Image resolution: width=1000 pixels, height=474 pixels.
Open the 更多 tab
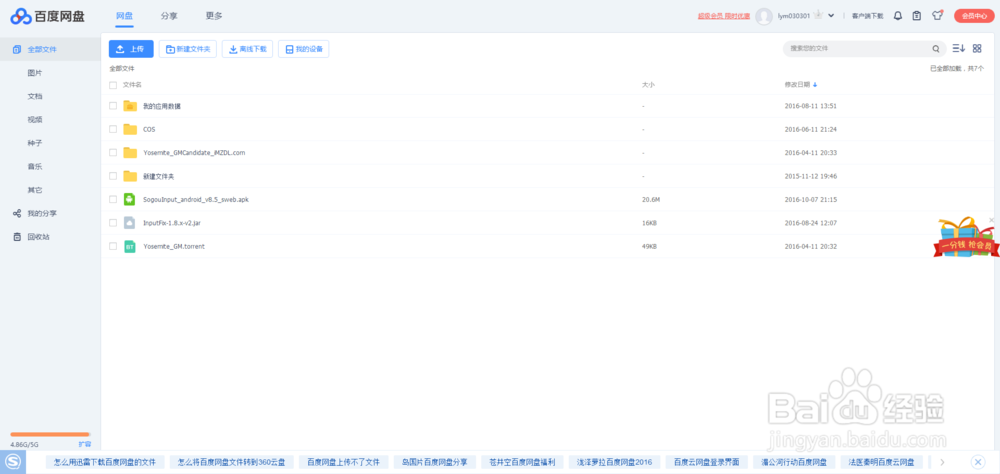click(x=214, y=16)
